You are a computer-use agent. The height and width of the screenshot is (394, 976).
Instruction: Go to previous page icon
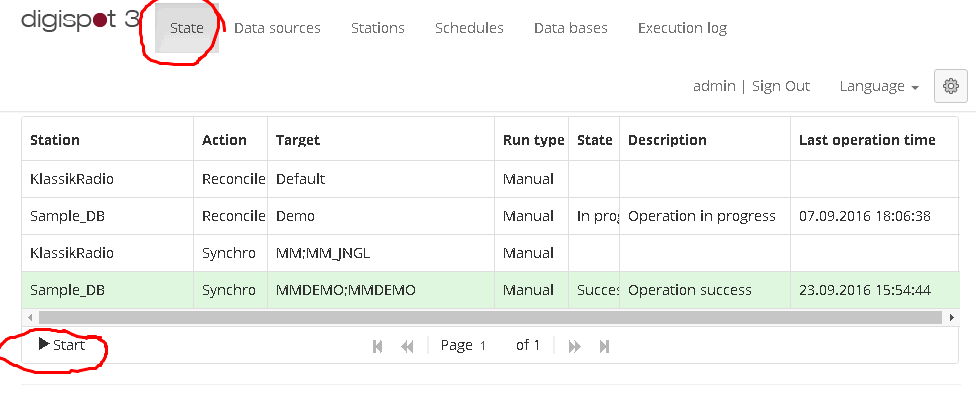(x=408, y=346)
